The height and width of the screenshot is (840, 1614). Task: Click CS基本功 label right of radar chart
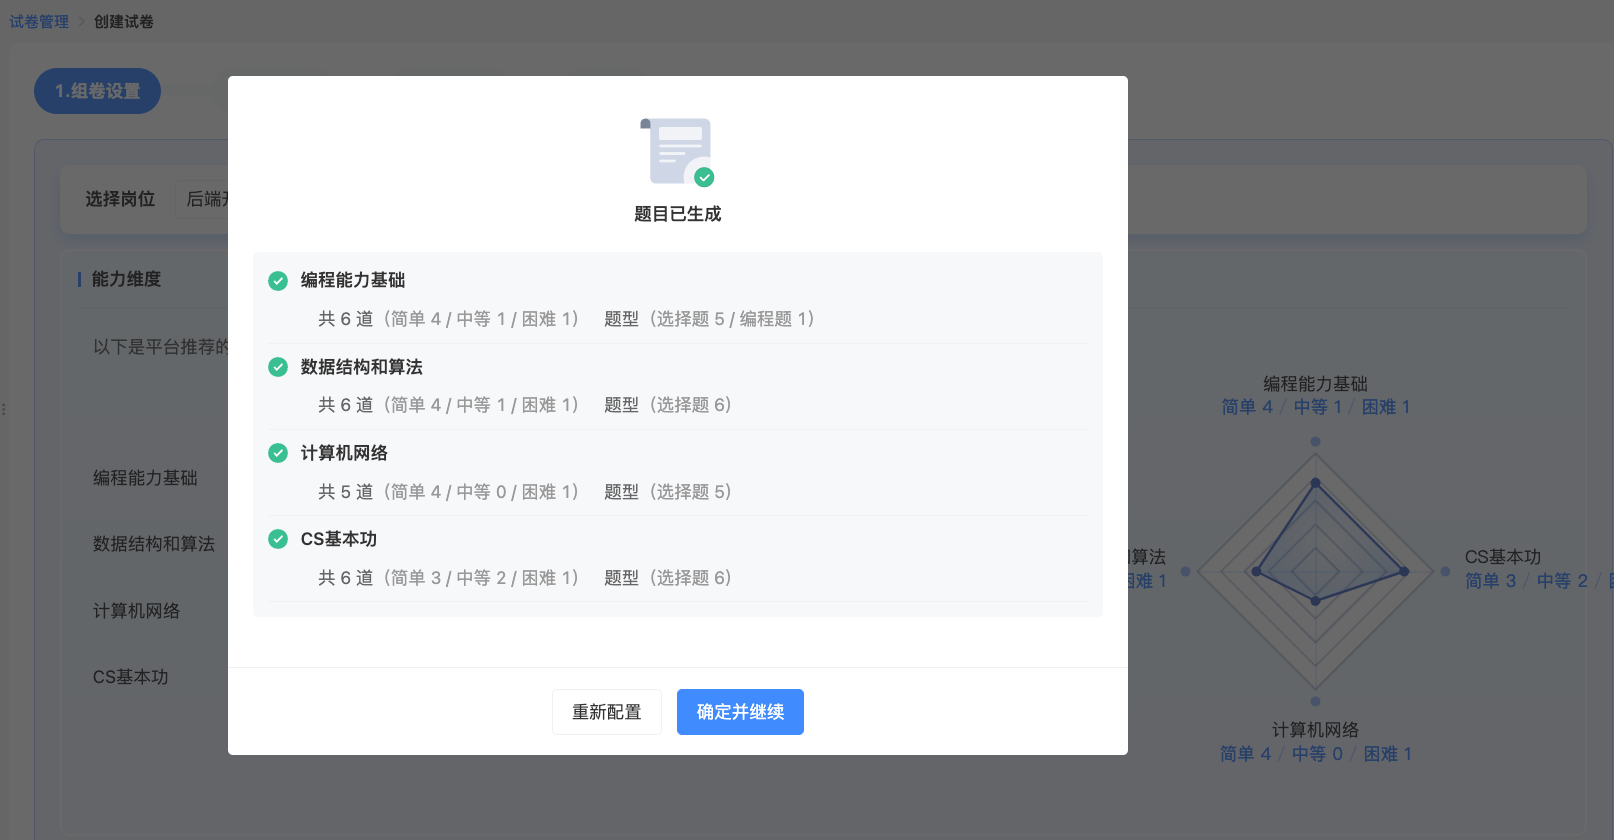(1503, 557)
